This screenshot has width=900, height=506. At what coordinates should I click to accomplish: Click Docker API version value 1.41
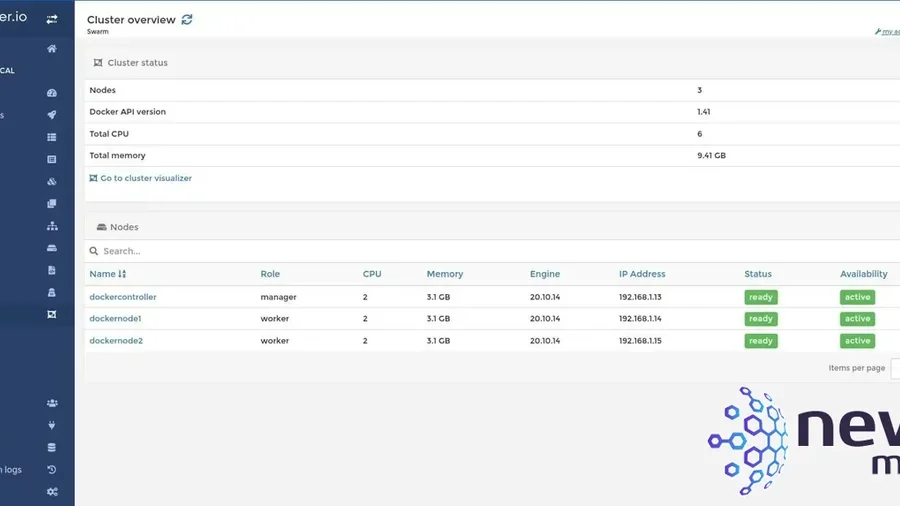[704, 112]
